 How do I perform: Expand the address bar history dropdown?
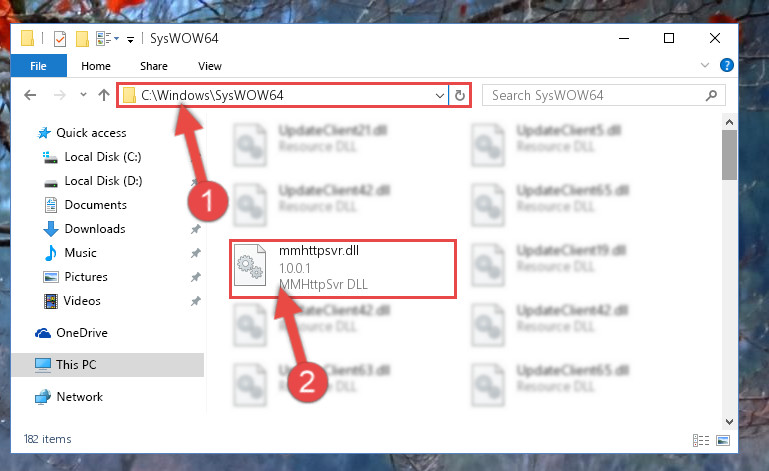pos(440,96)
